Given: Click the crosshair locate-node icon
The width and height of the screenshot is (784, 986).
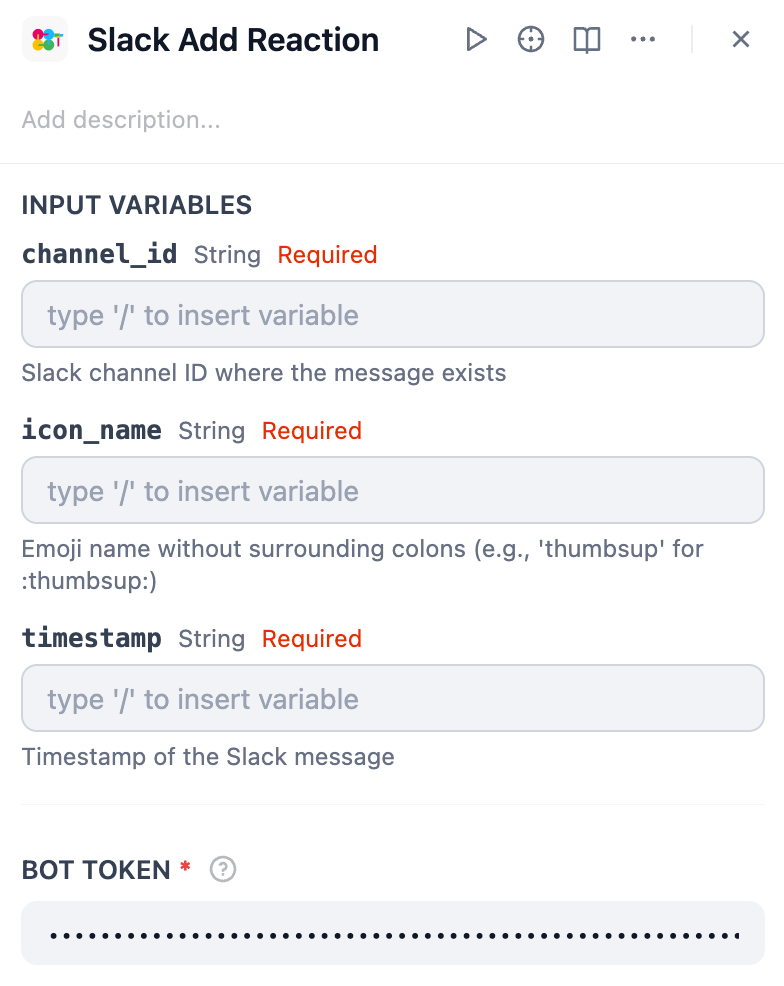Looking at the screenshot, I should 531,40.
